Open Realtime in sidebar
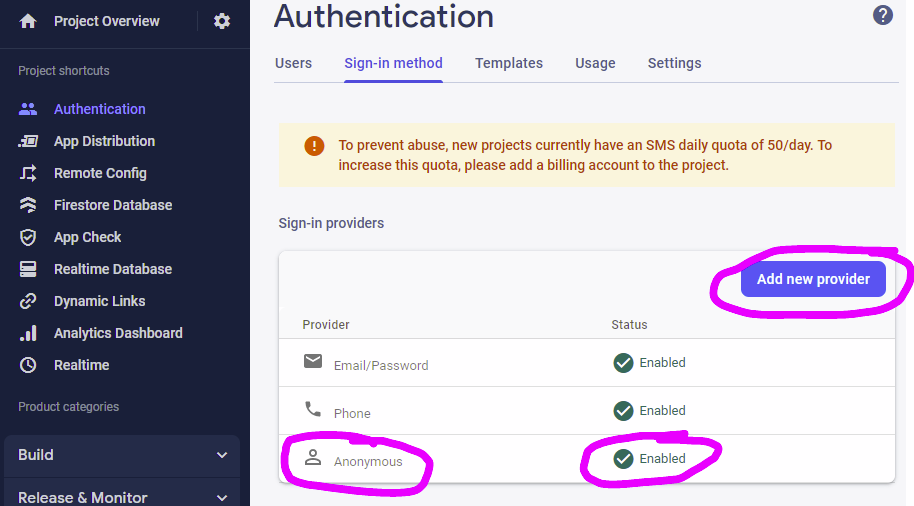914x506 pixels. point(82,366)
